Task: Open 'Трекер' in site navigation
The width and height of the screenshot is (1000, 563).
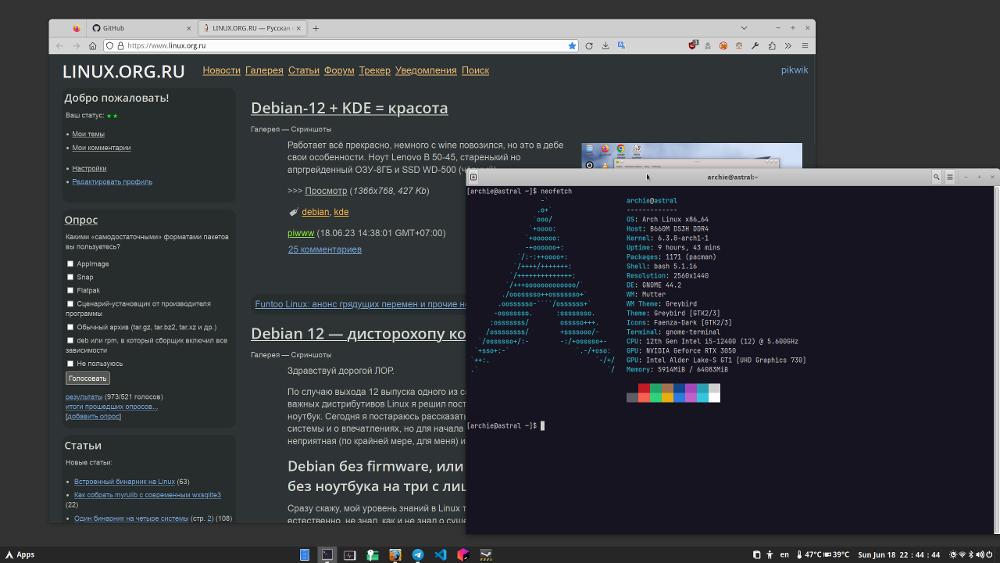Action: tap(374, 71)
